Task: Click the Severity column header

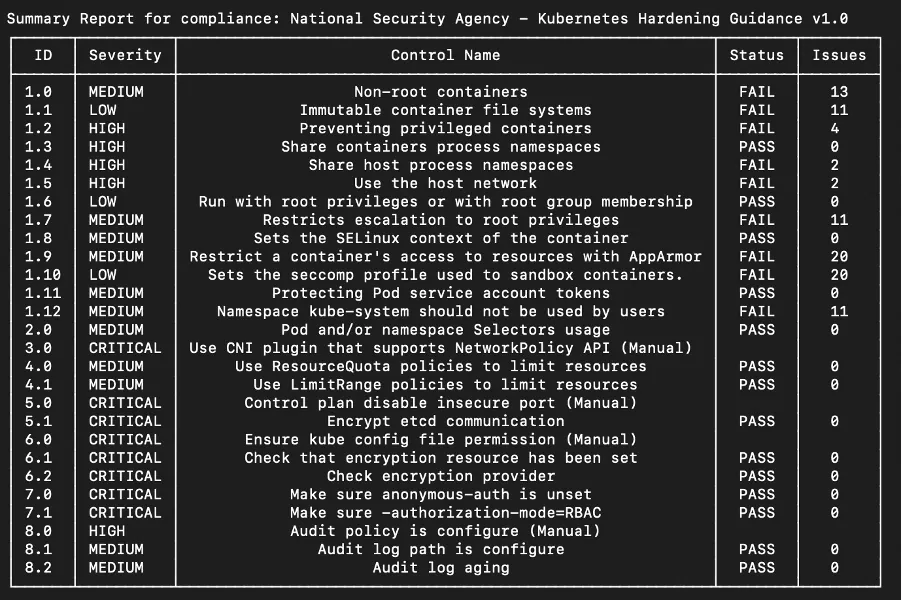Action: tap(125, 55)
